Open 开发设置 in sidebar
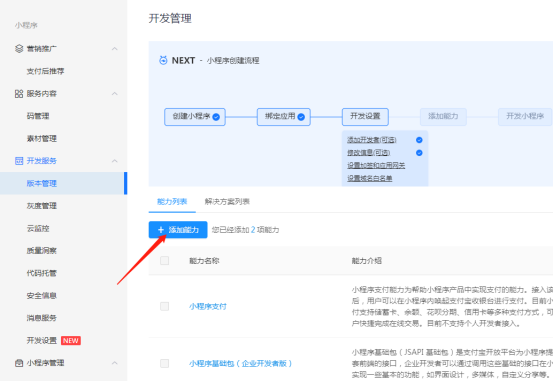 42,340
